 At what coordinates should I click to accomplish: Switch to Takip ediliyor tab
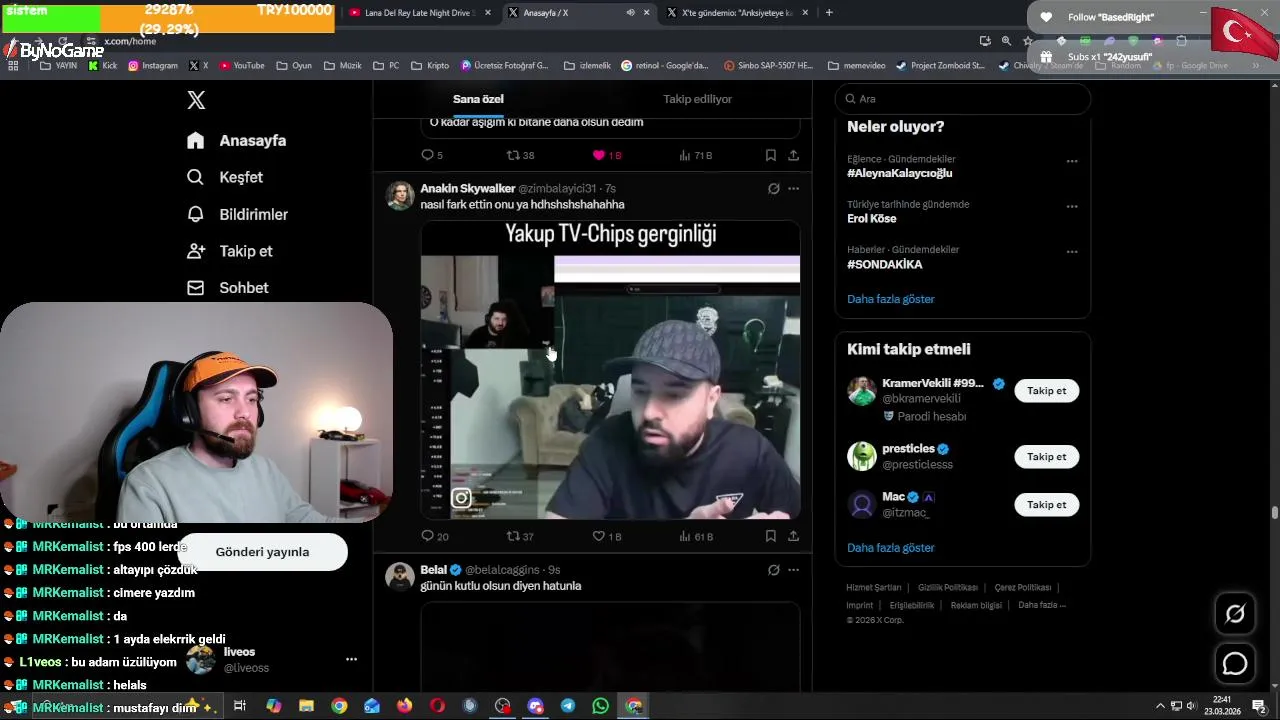coord(697,99)
